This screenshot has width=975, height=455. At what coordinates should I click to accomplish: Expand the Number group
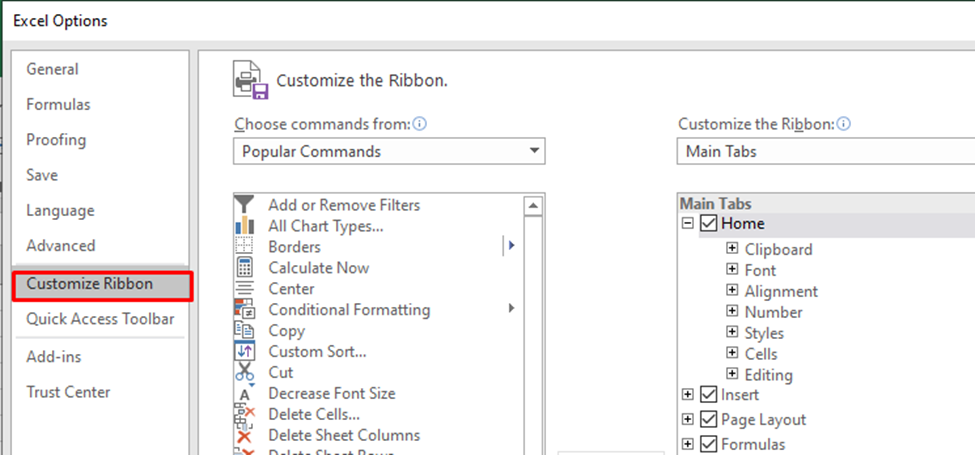tap(732, 311)
